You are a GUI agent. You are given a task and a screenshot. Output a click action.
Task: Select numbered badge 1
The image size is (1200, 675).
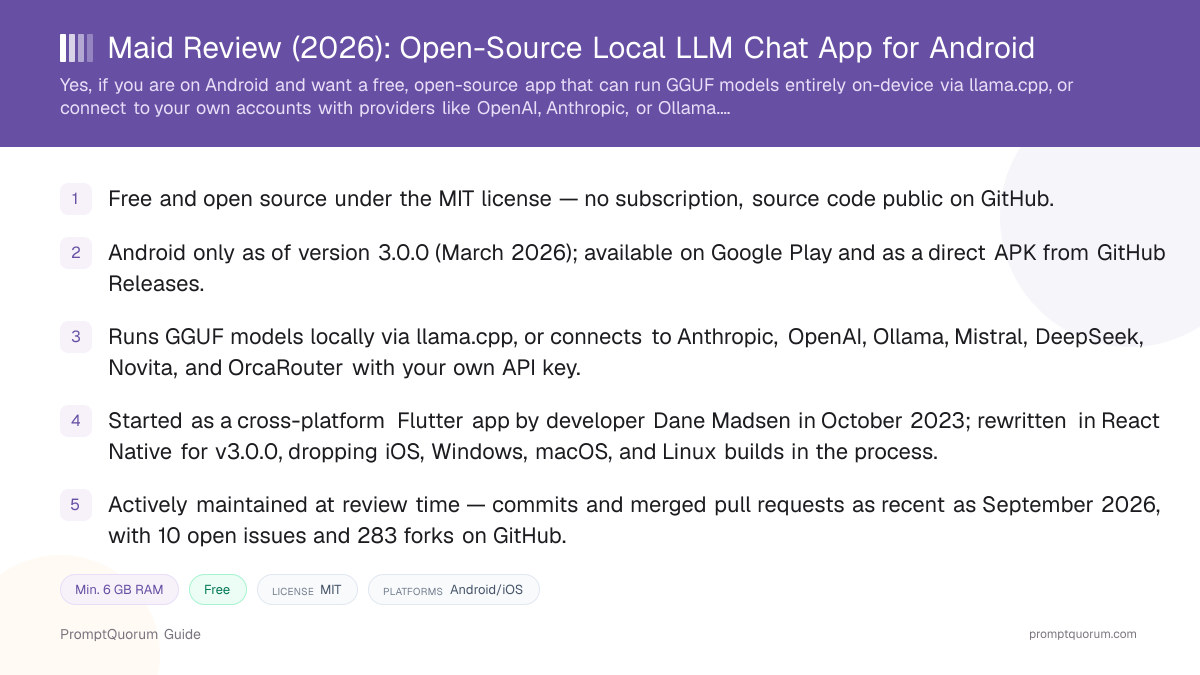tap(75, 199)
